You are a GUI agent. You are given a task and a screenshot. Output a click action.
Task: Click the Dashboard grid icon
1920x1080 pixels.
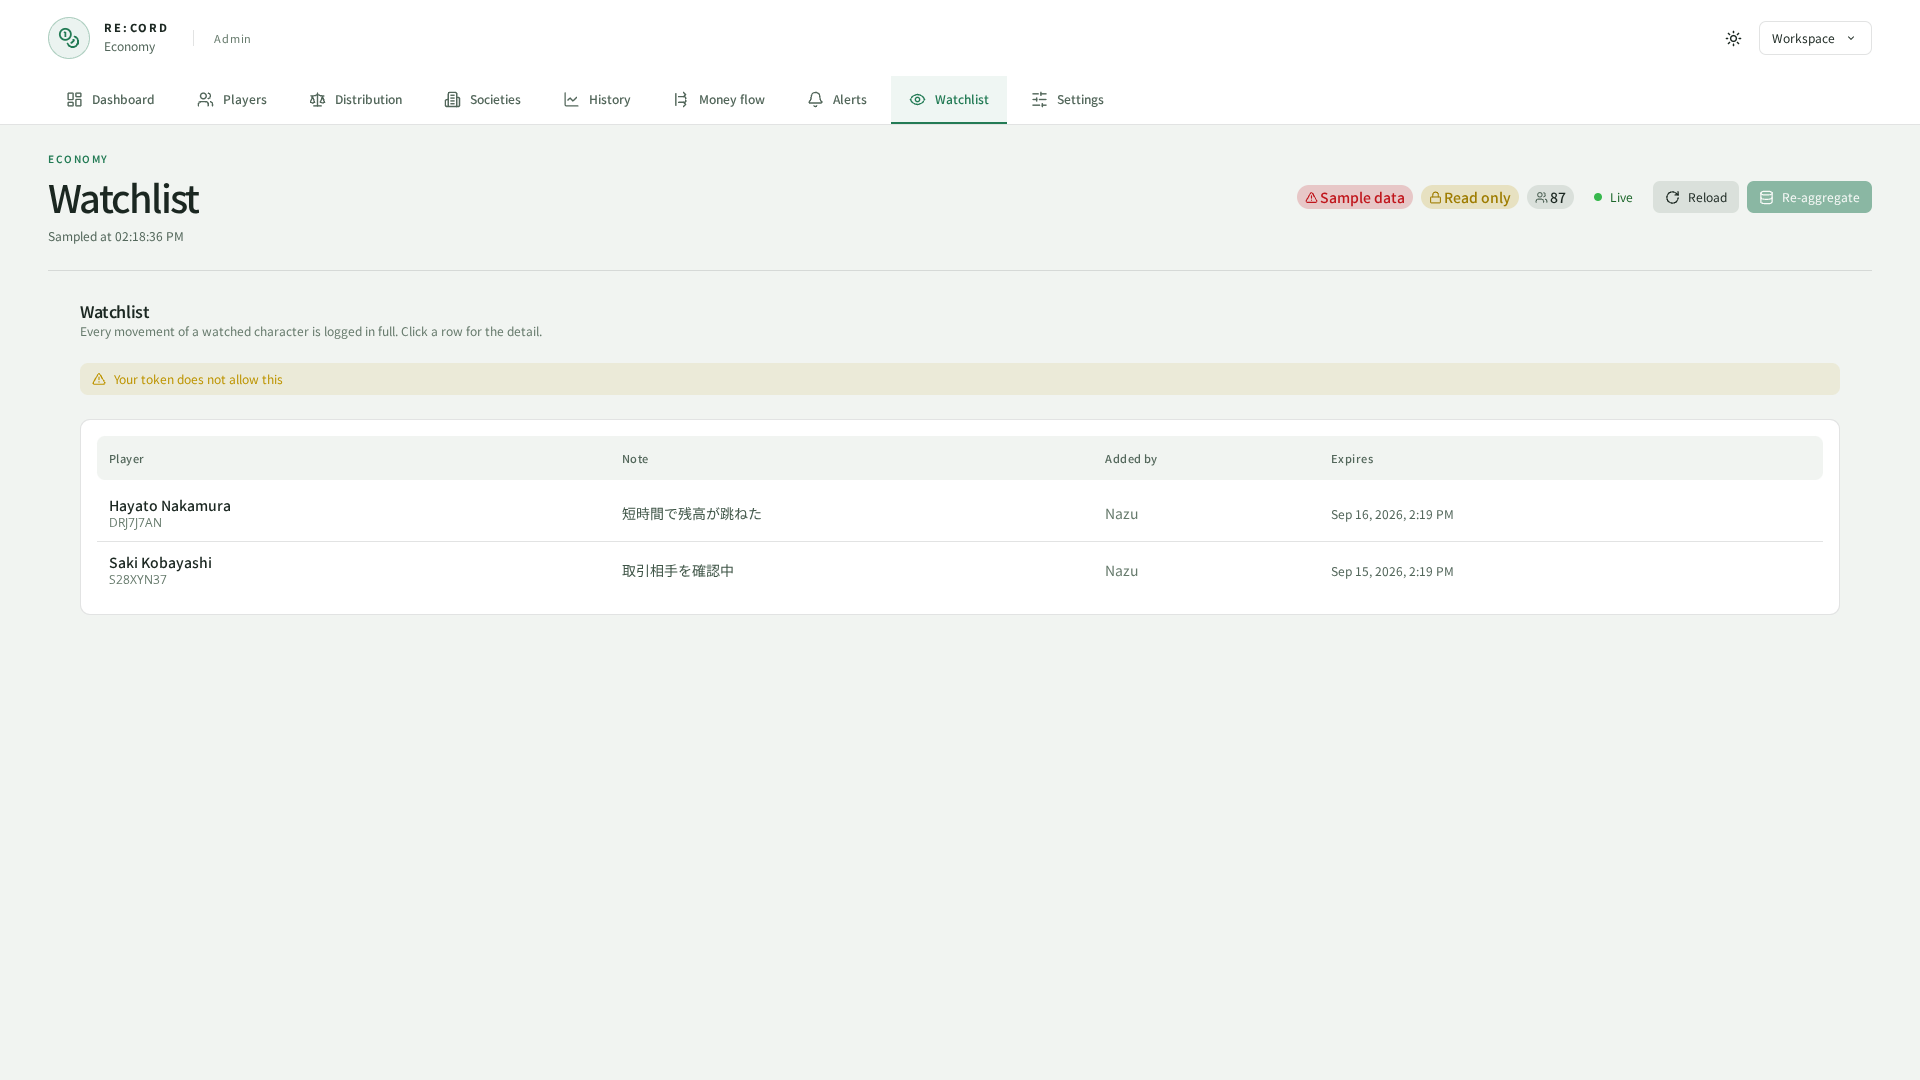[74, 99]
